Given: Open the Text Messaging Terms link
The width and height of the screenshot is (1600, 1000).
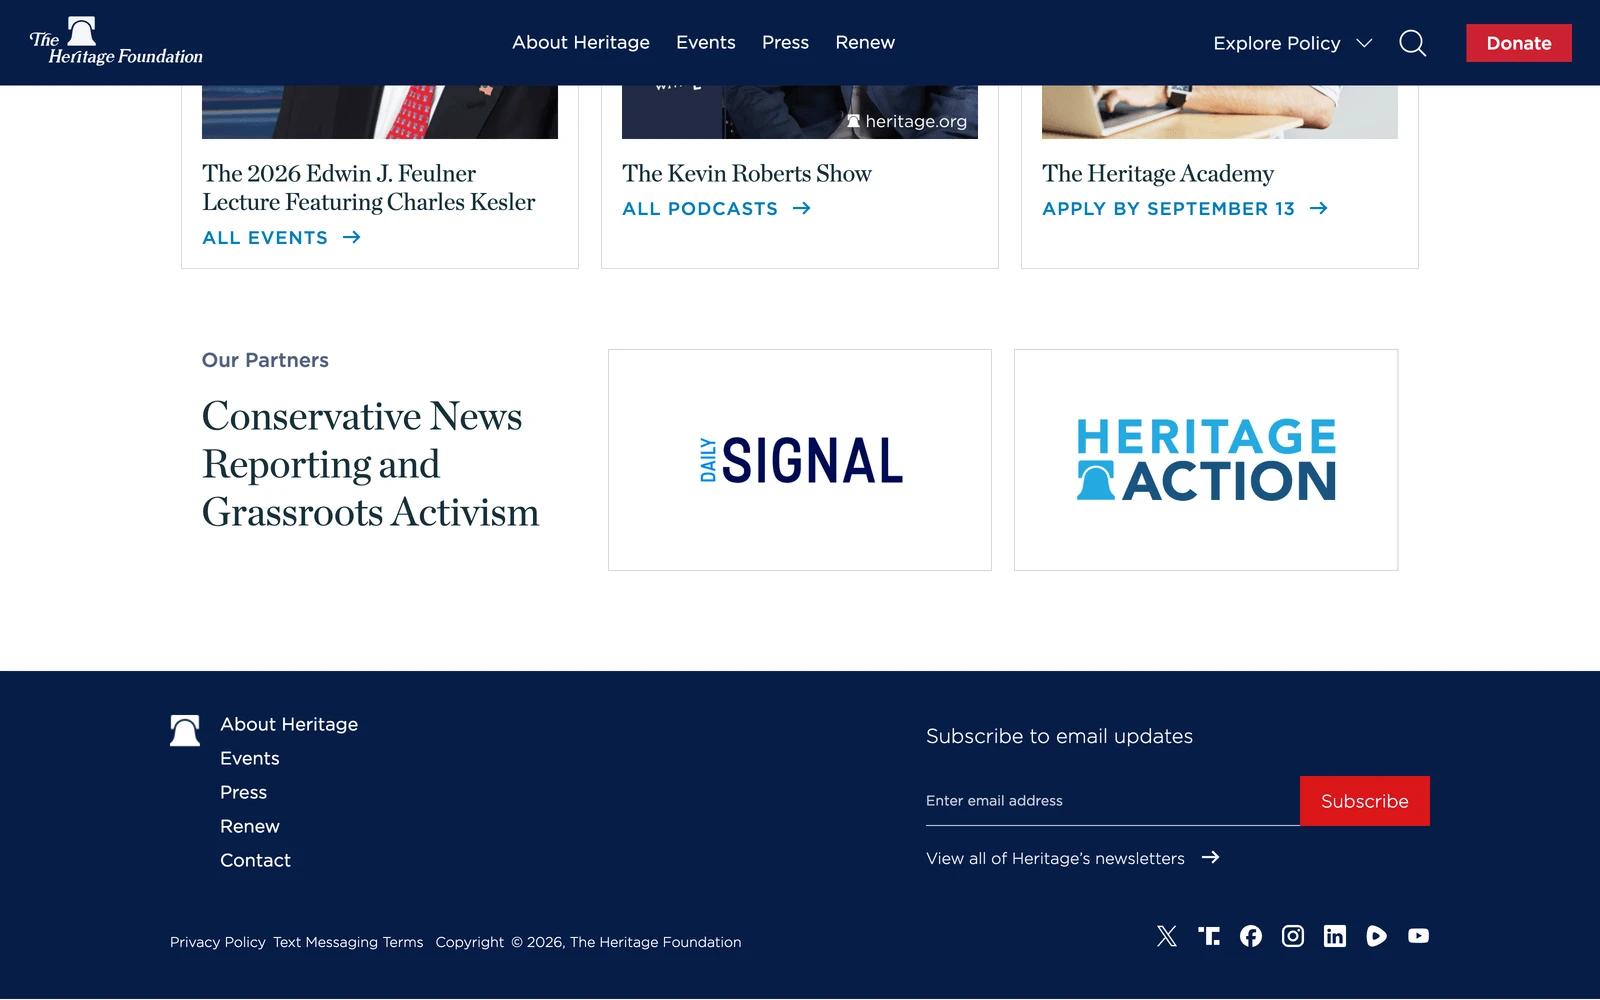Looking at the screenshot, I should [348, 942].
